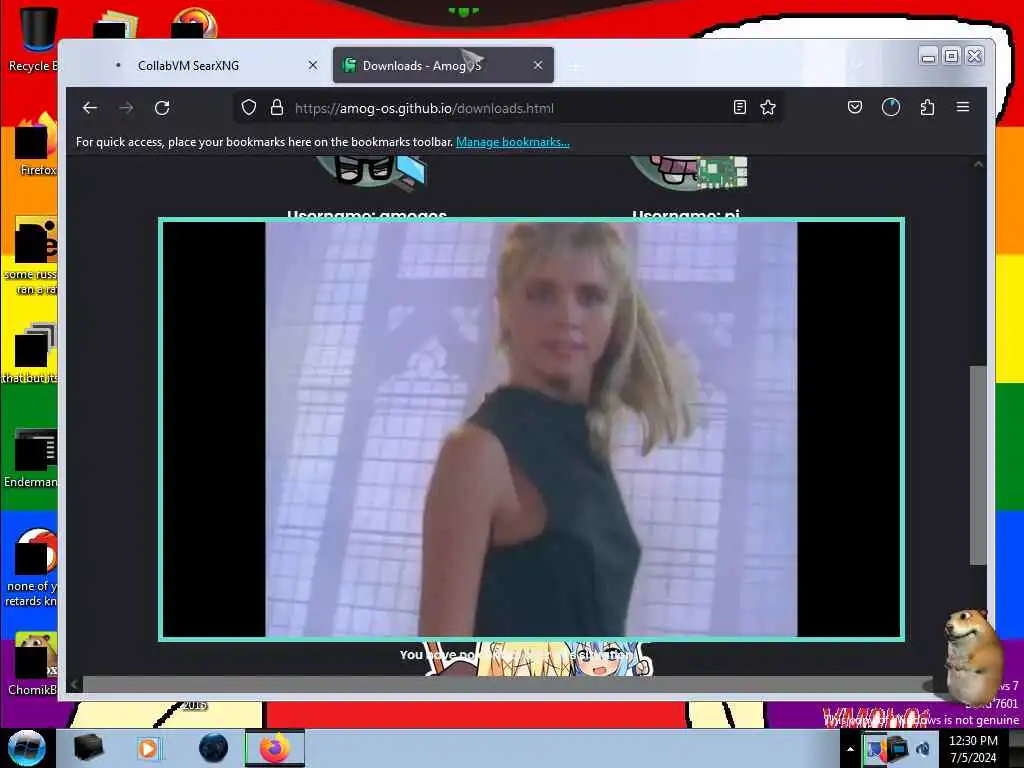Image resolution: width=1024 pixels, height=768 pixels.
Task: Open the ChomikB desktop icon
Action: click(x=33, y=664)
